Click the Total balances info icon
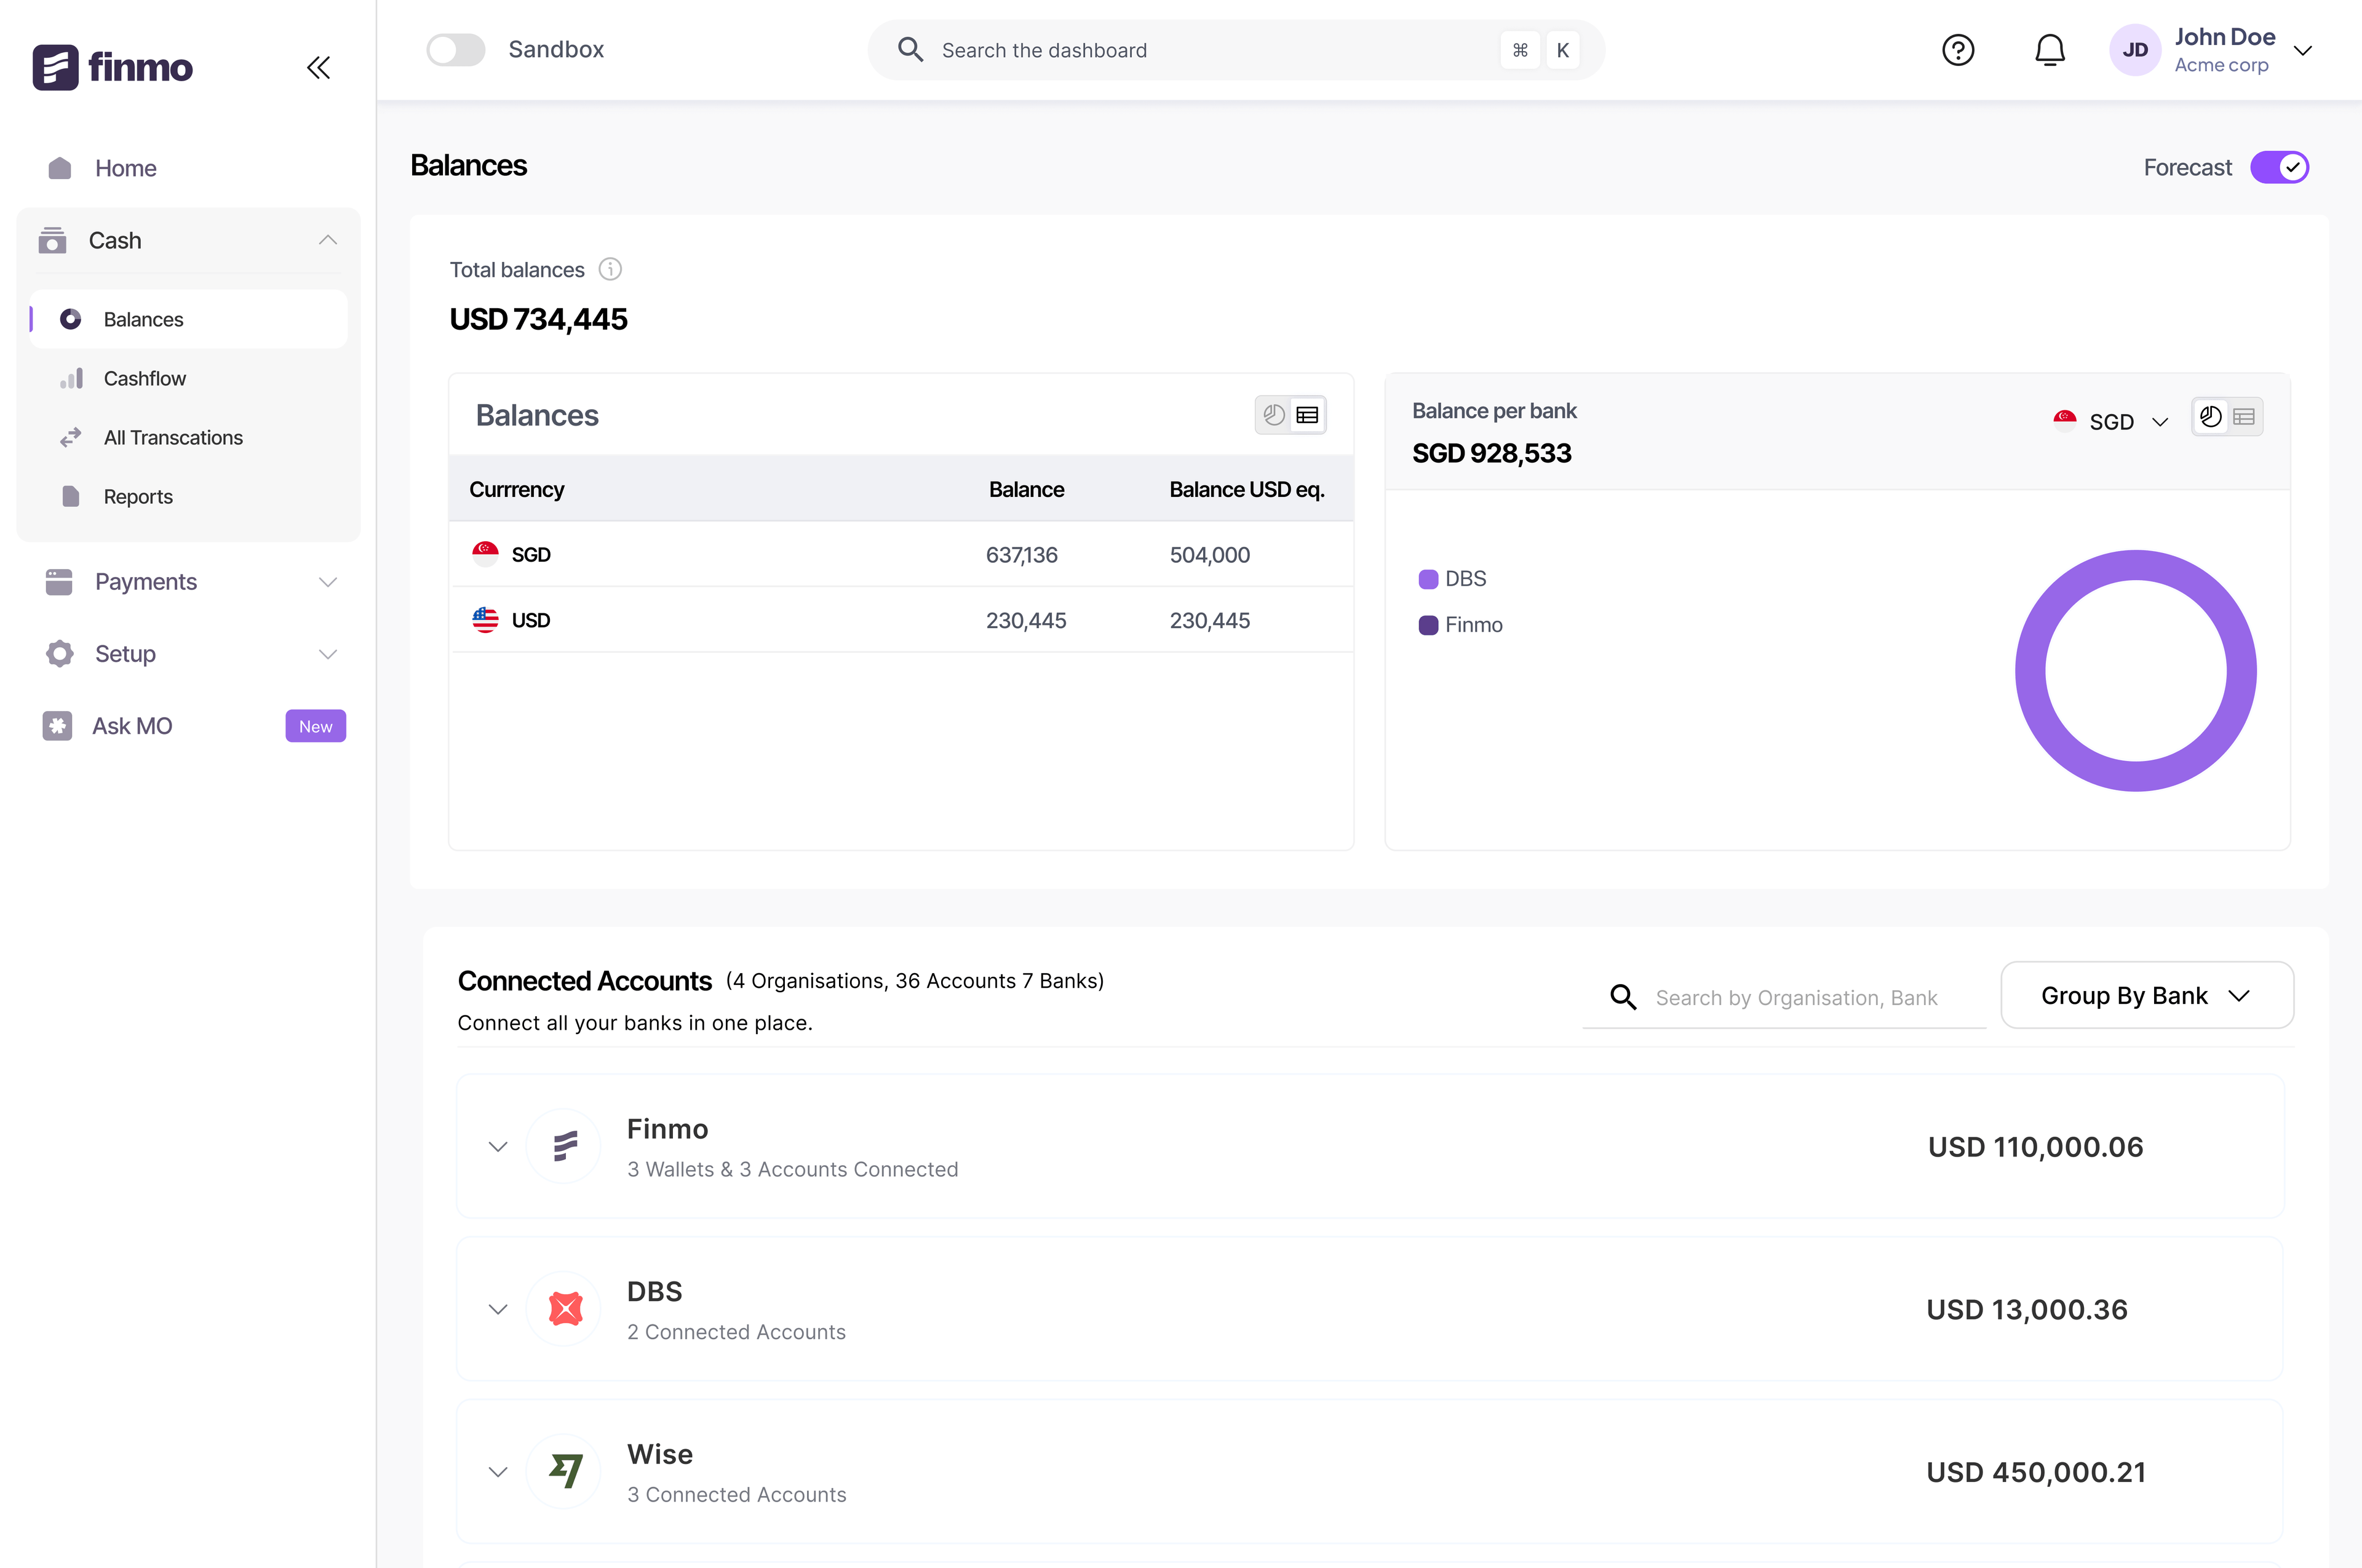Image resolution: width=2362 pixels, height=1568 pixels. (609, 270)
